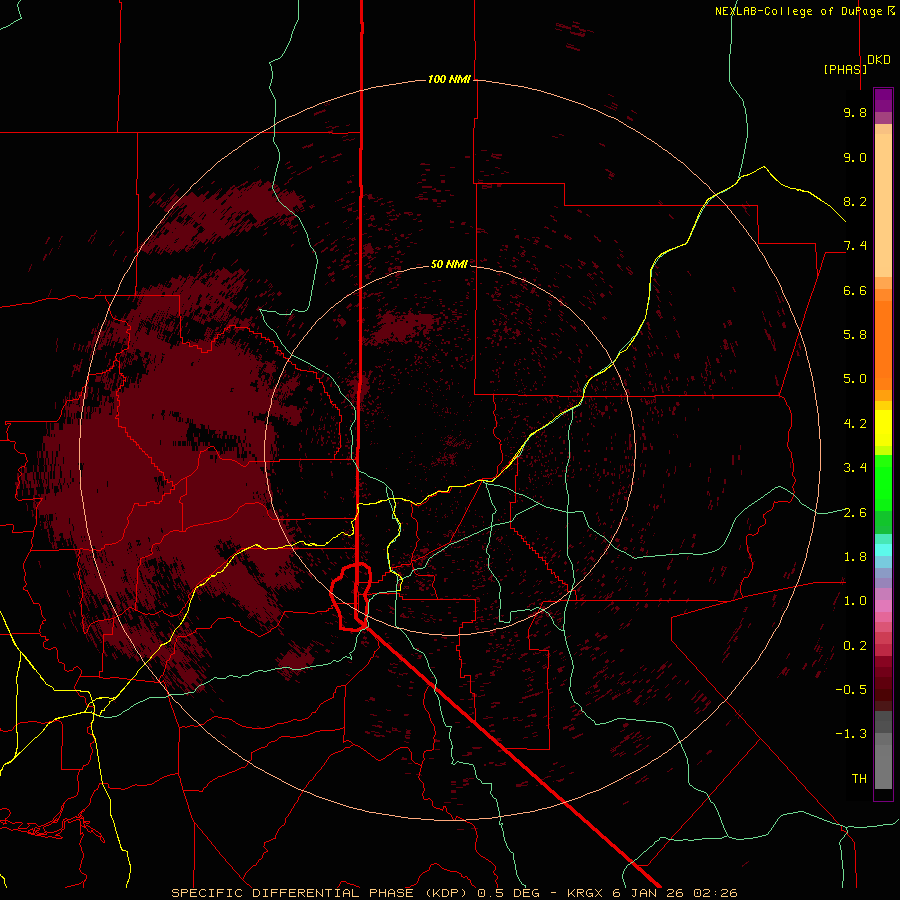Select the 9.0 value on the scale
Screen dimensions: 900x900
855,157
